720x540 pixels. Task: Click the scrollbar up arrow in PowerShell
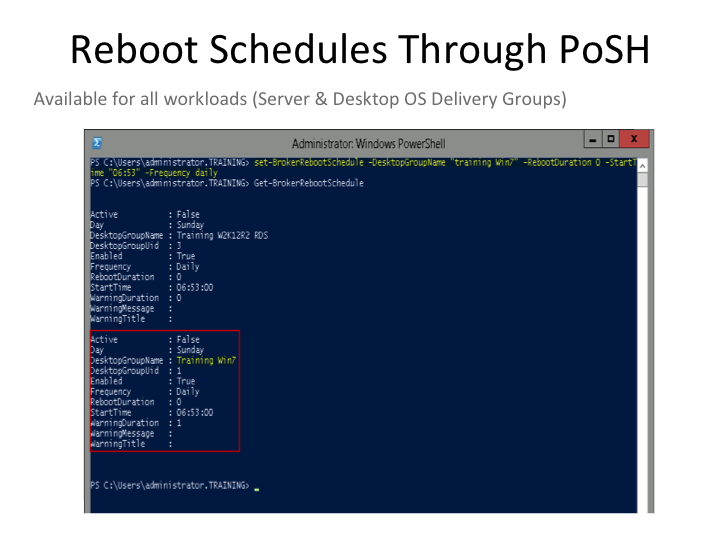click(x=642, y=165)
